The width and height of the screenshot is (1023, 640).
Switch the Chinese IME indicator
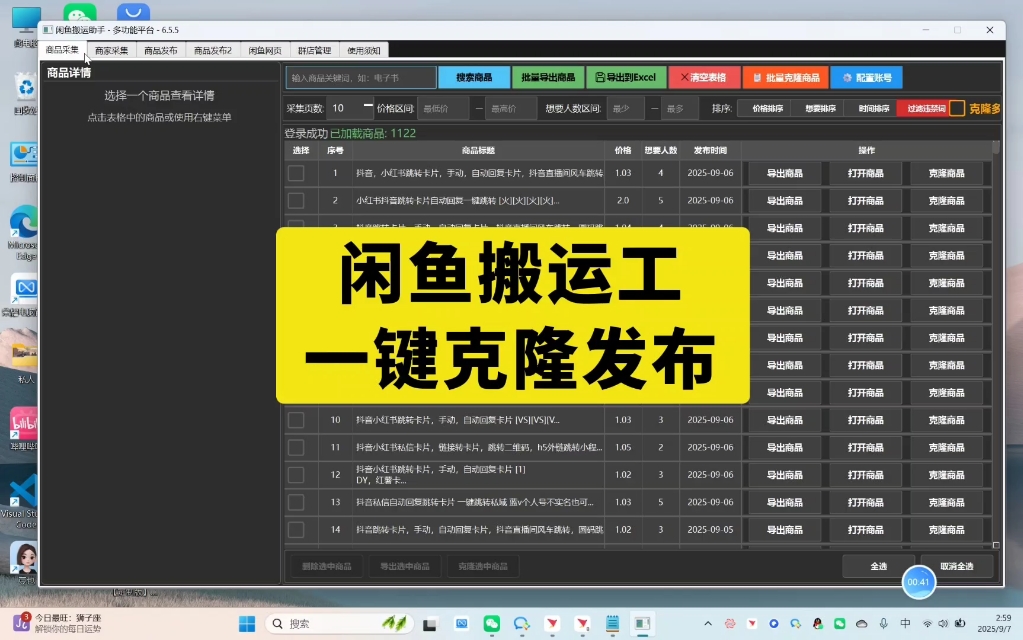906,624
